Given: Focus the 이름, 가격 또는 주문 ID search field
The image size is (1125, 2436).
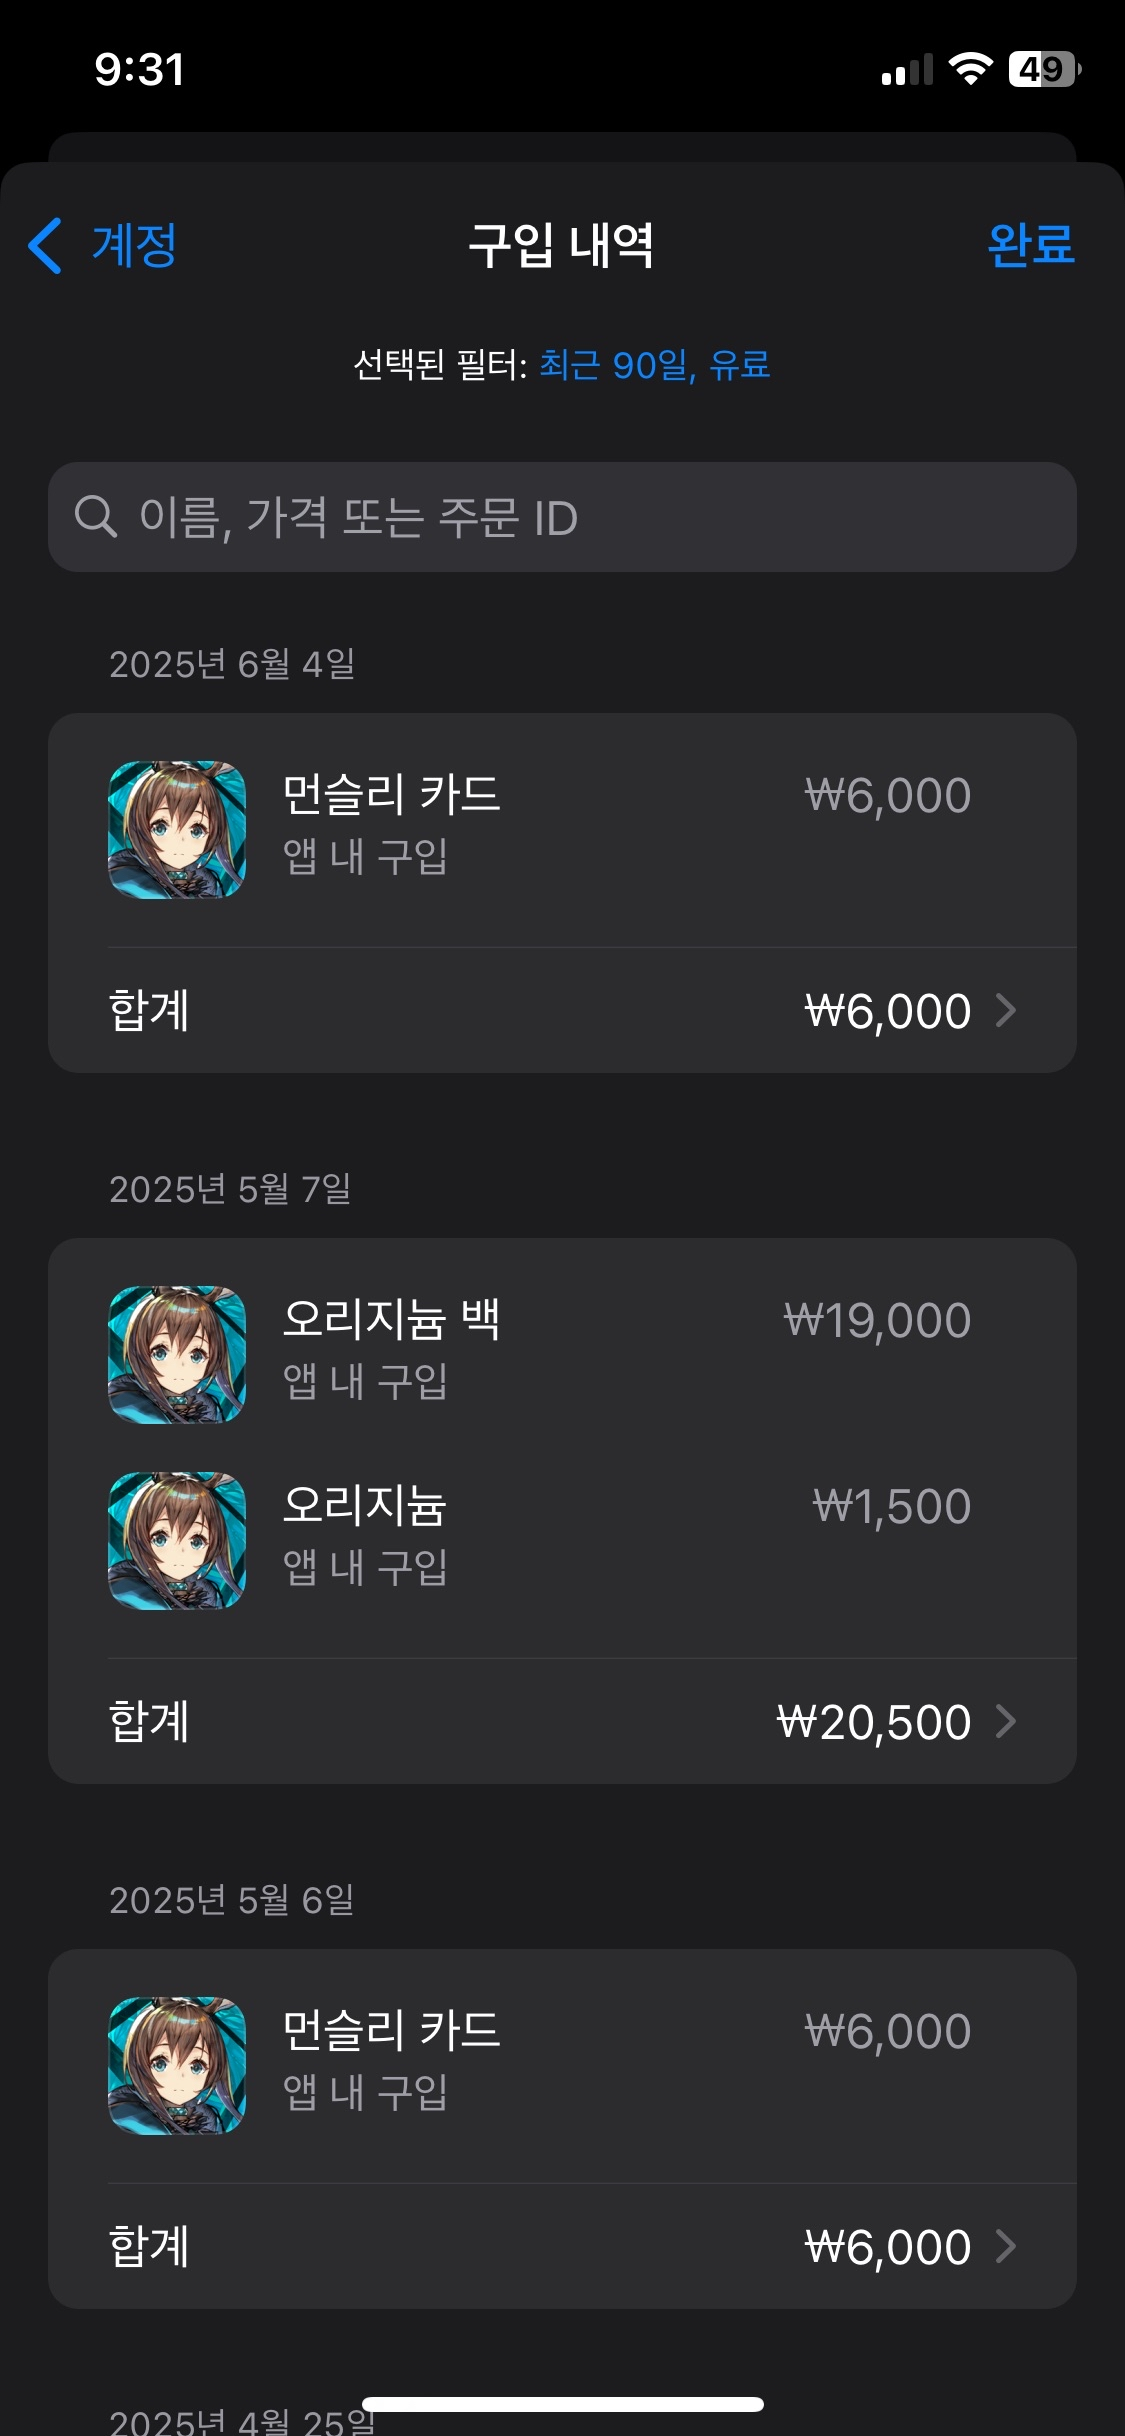Looking at the screenshot, I should pyautogui.click(x=580, y=517).
